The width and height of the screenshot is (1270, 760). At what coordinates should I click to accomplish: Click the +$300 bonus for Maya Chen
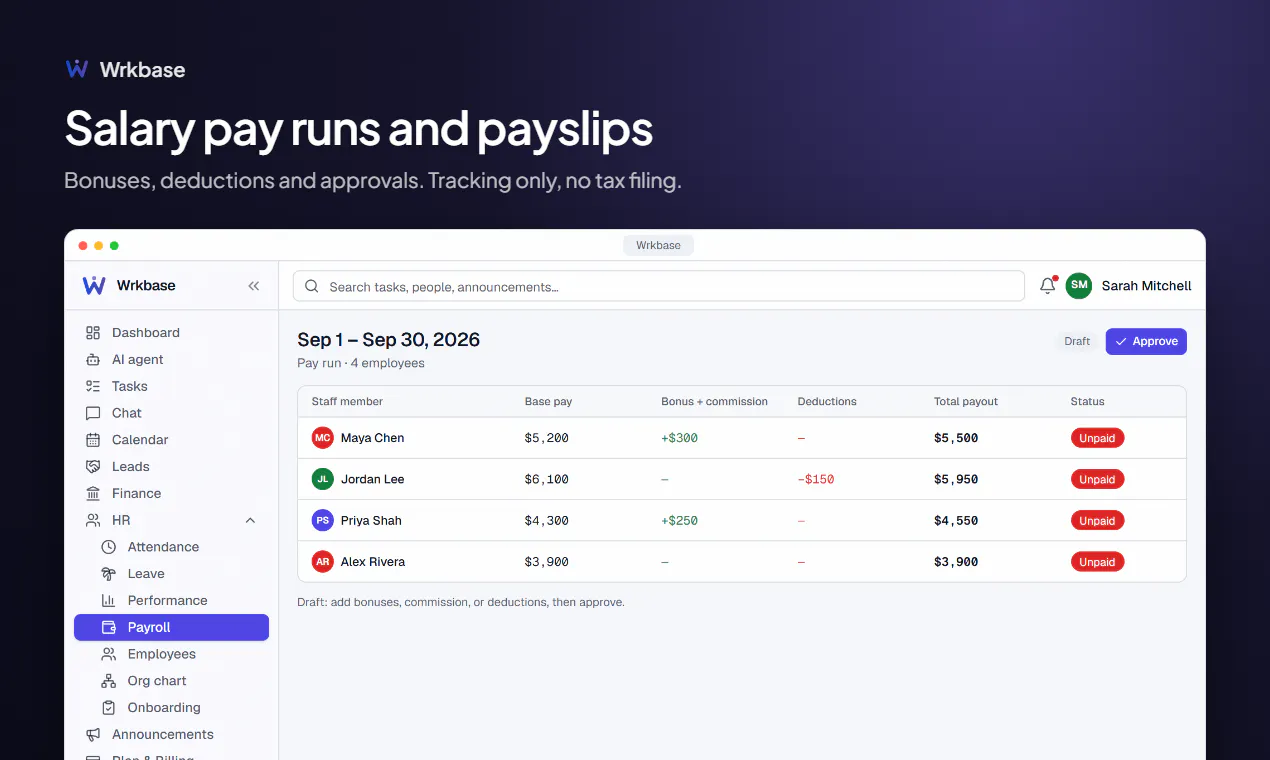(x=680, y=438)
